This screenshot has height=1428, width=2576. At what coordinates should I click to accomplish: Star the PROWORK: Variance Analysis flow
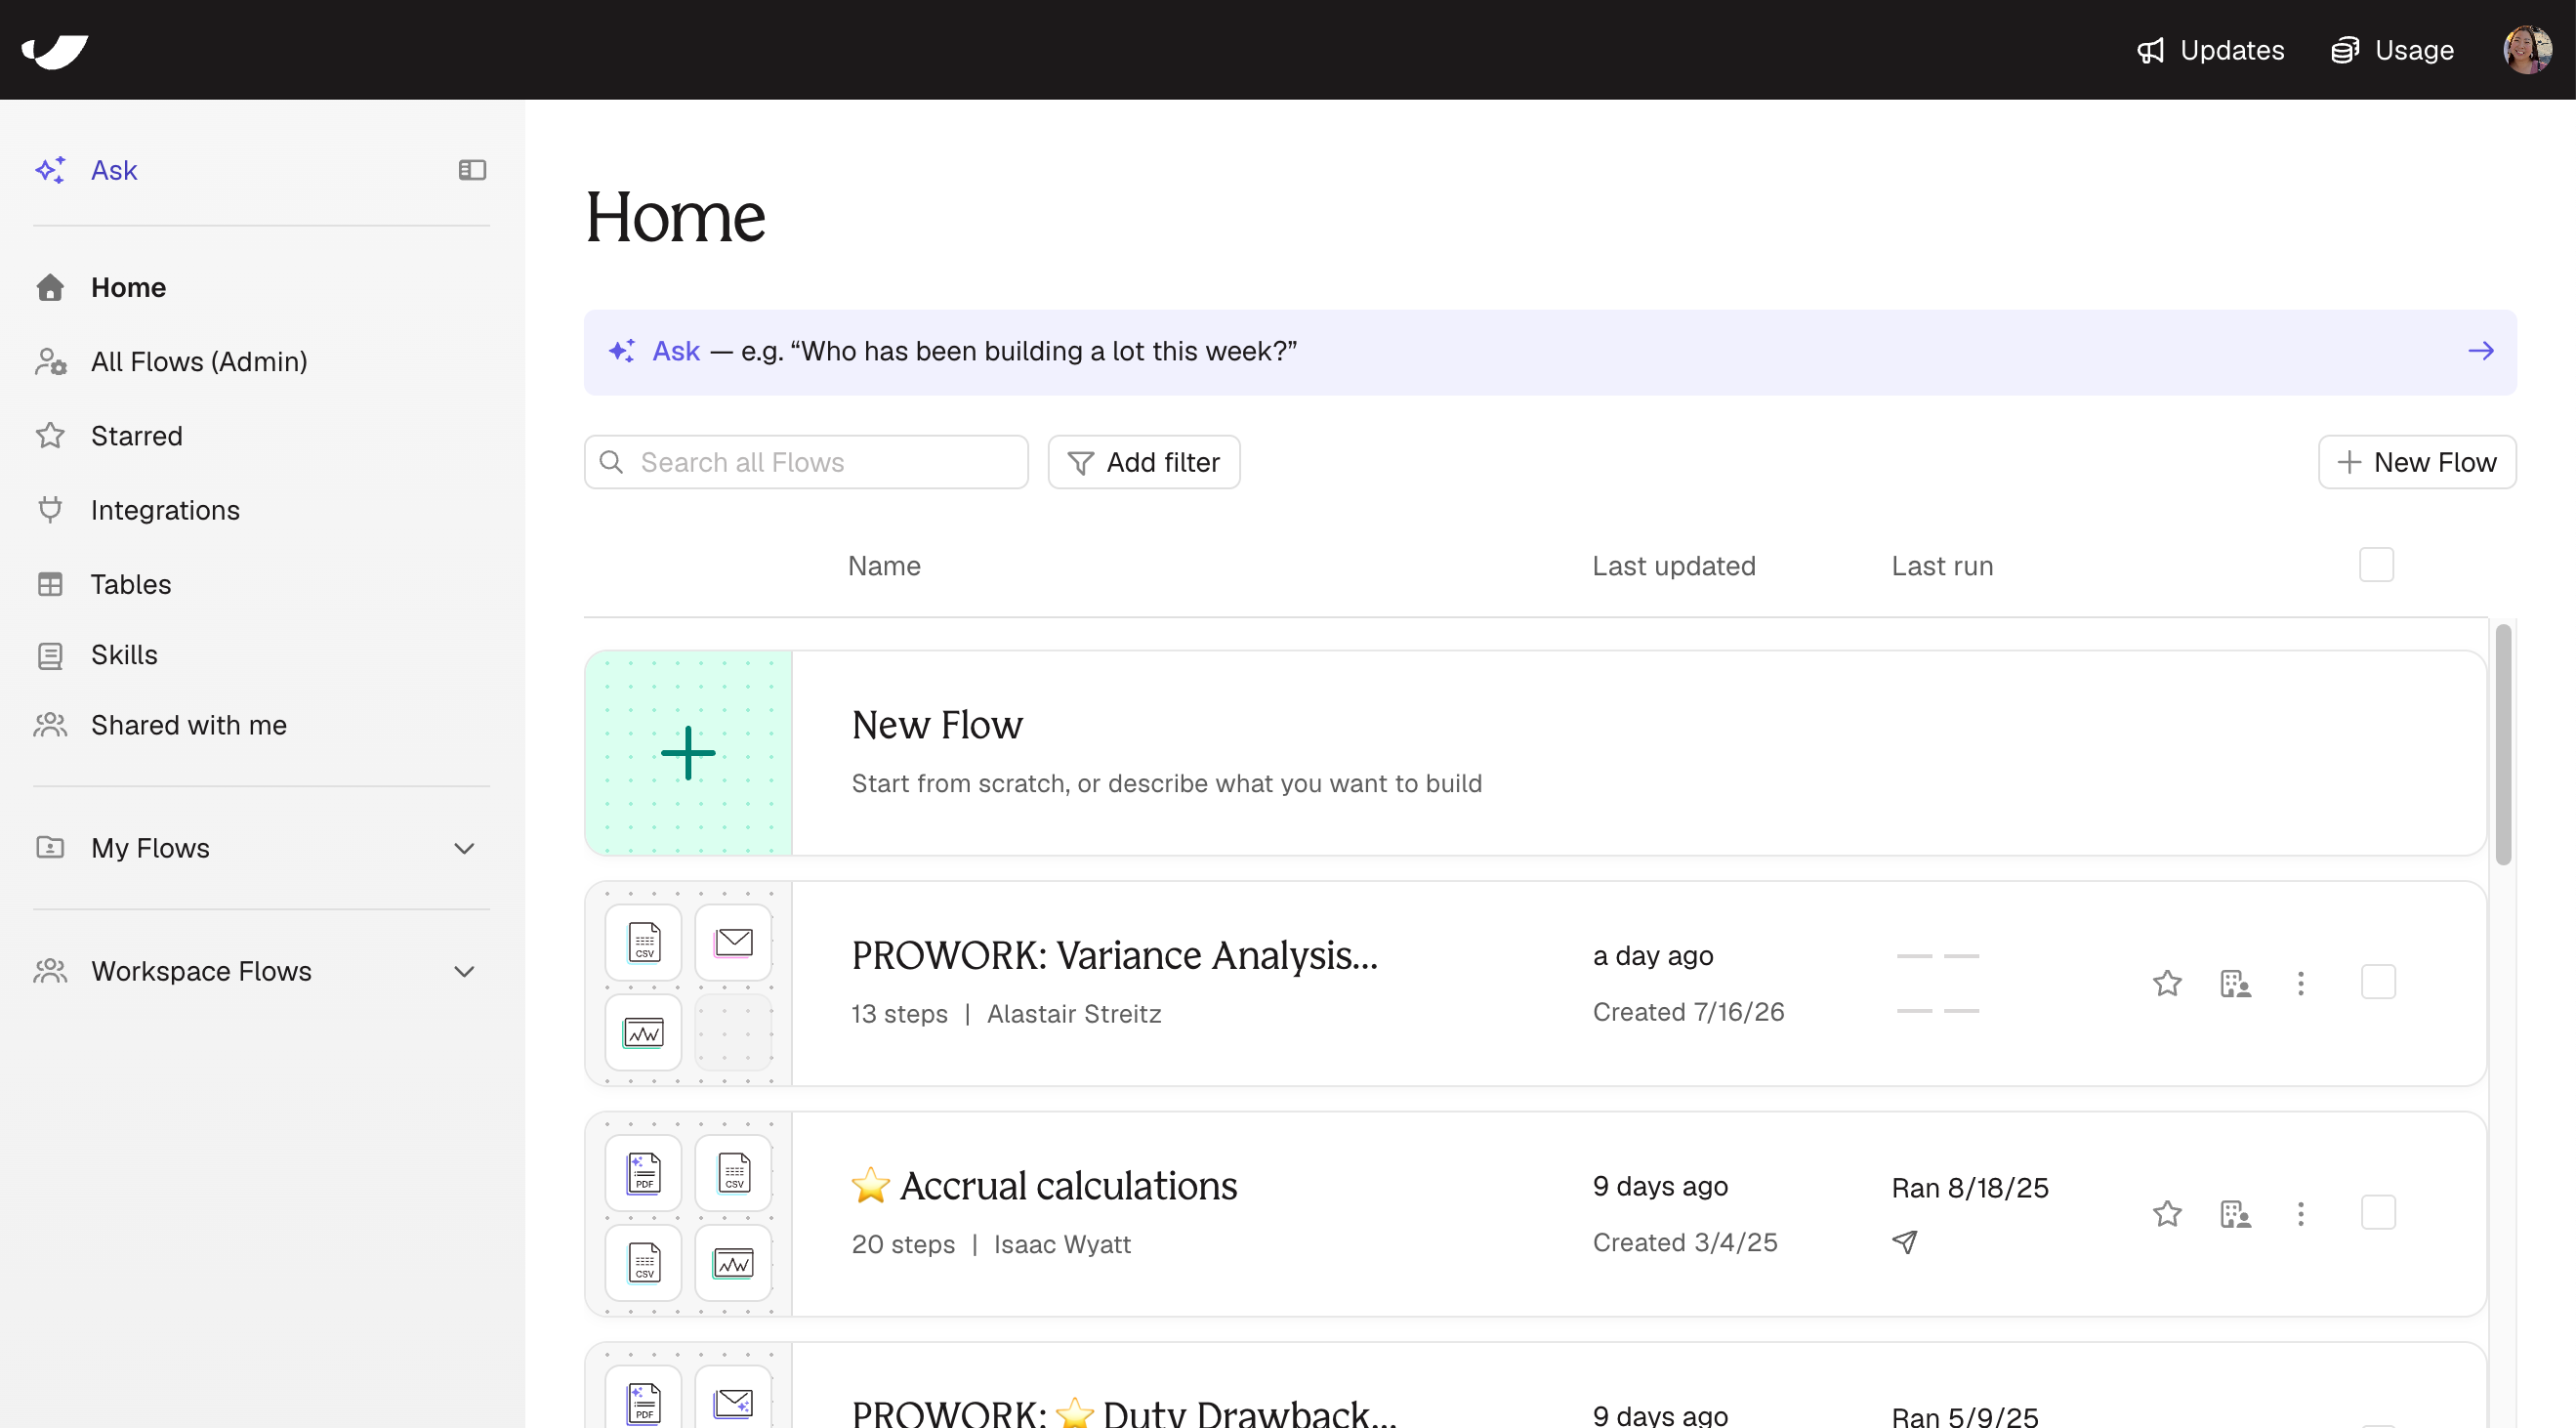point(2167,984)
